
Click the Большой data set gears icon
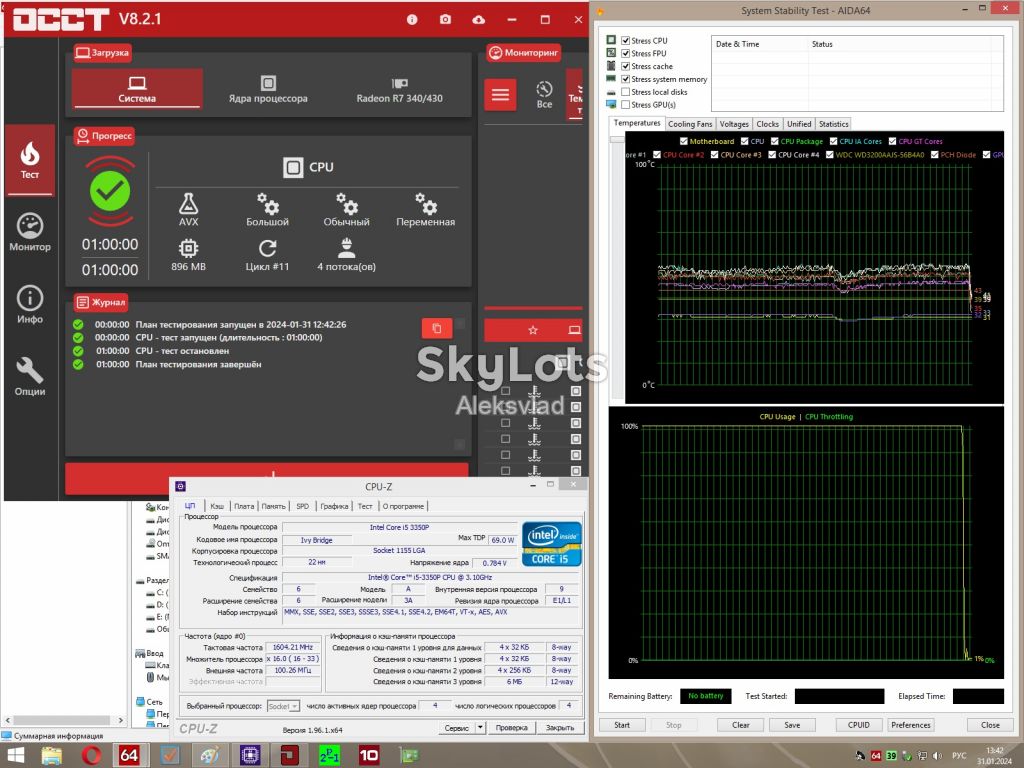click(x=268, y=204)
